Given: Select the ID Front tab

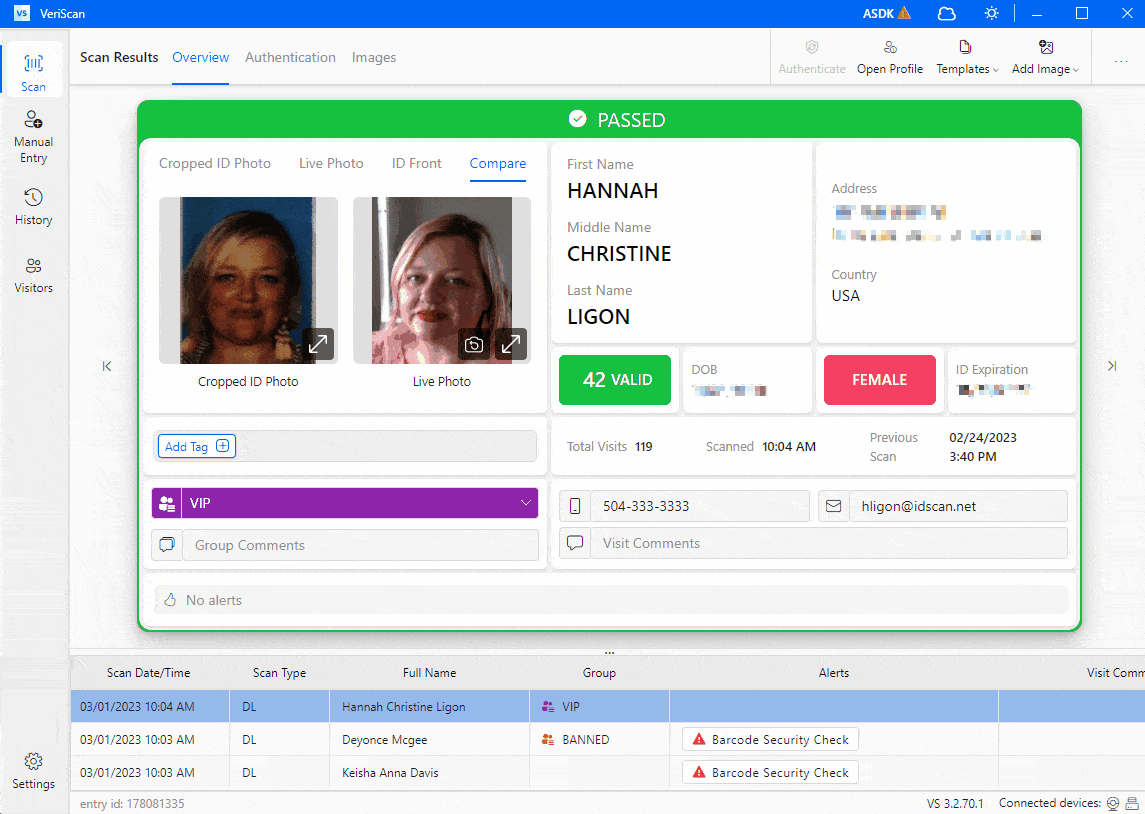Looking at the screenshot, I should point(416,163).
